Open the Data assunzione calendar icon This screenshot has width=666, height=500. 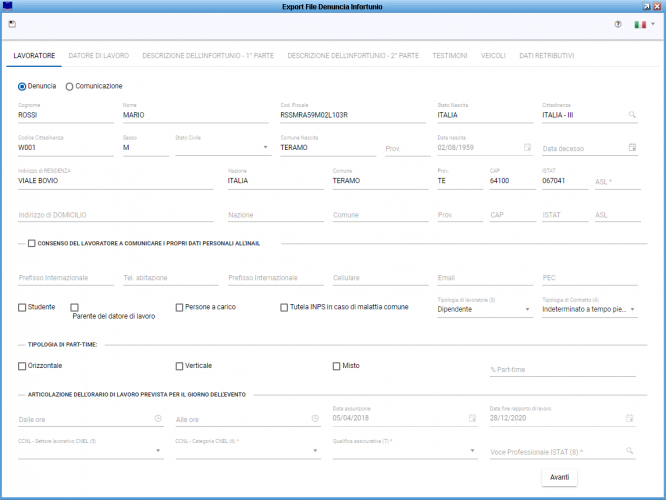(x=474, y=419)
